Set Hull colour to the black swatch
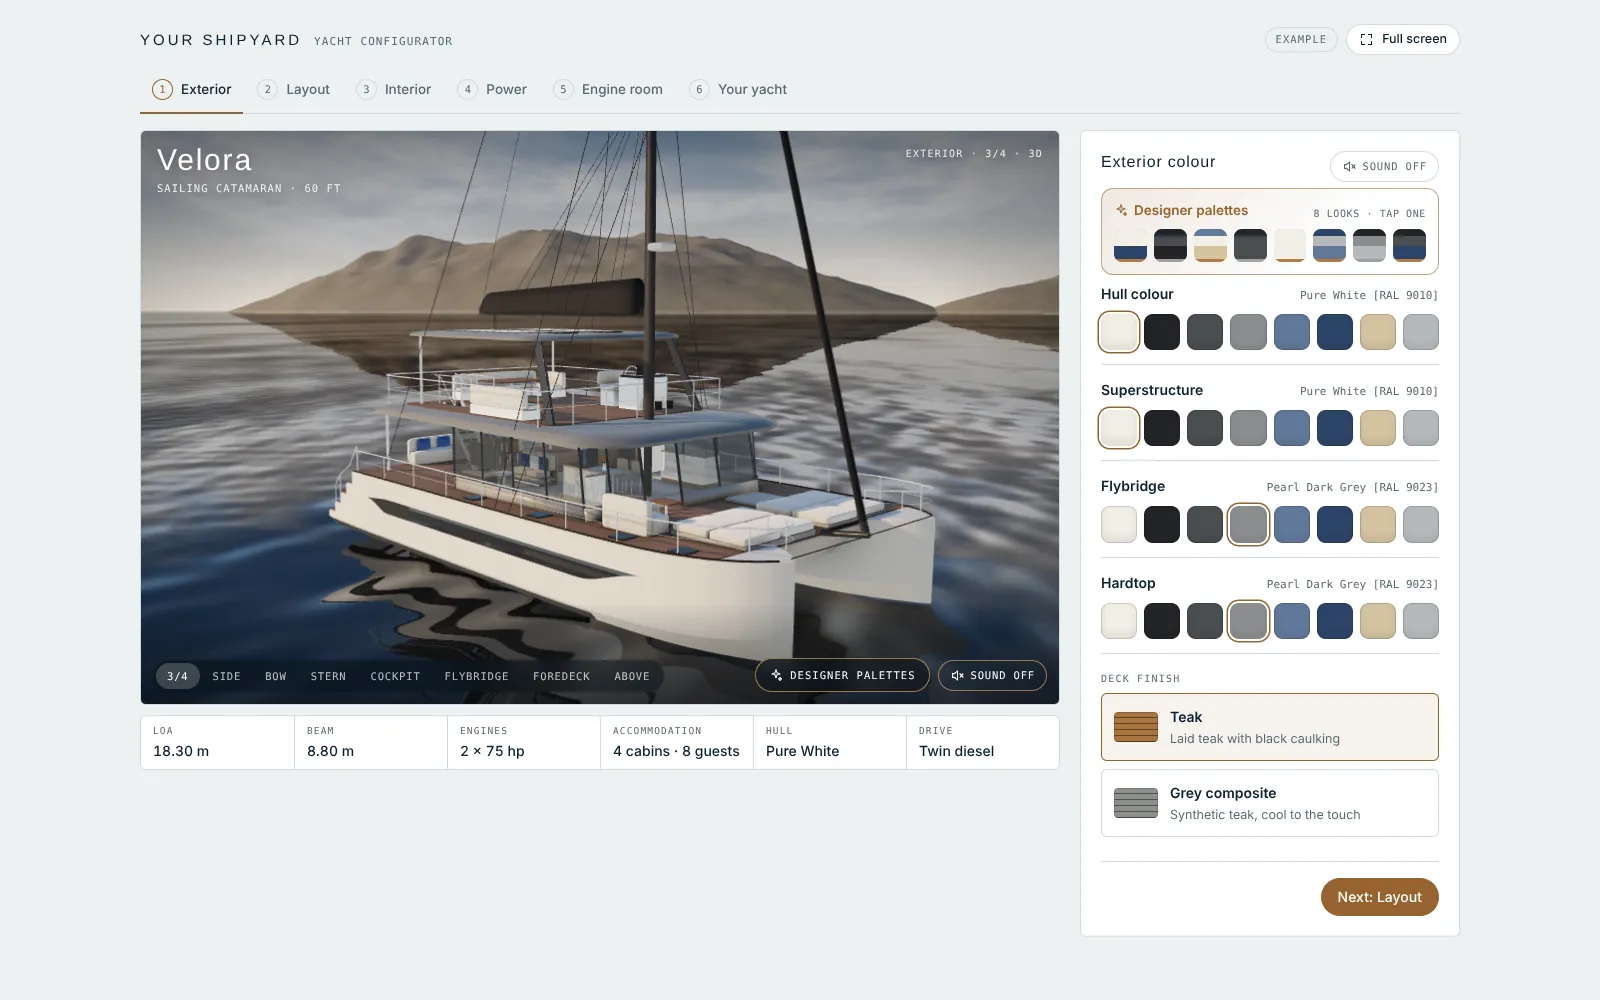Image resolution: width=1600 pixels, height=1000 pixels. [x=1162, y=332]
